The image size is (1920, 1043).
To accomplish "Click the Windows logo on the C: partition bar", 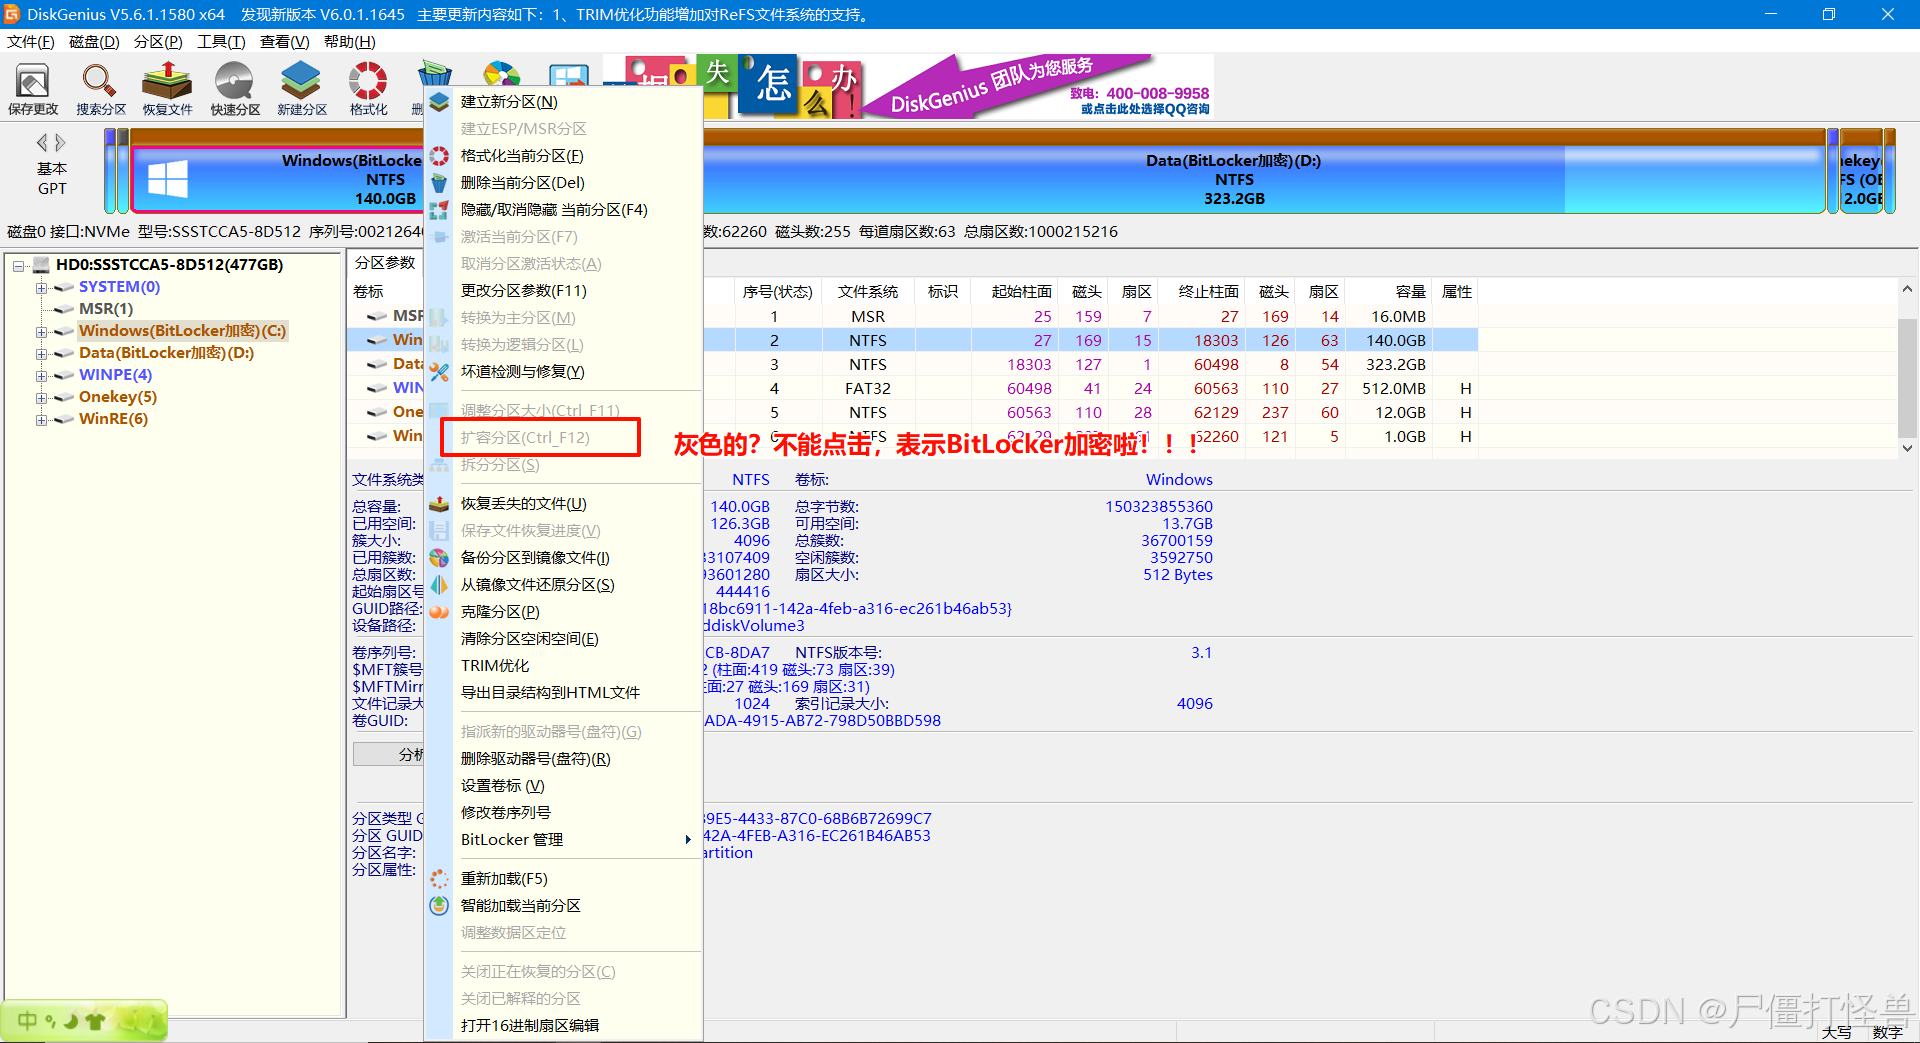I will (x=167, y=180).
